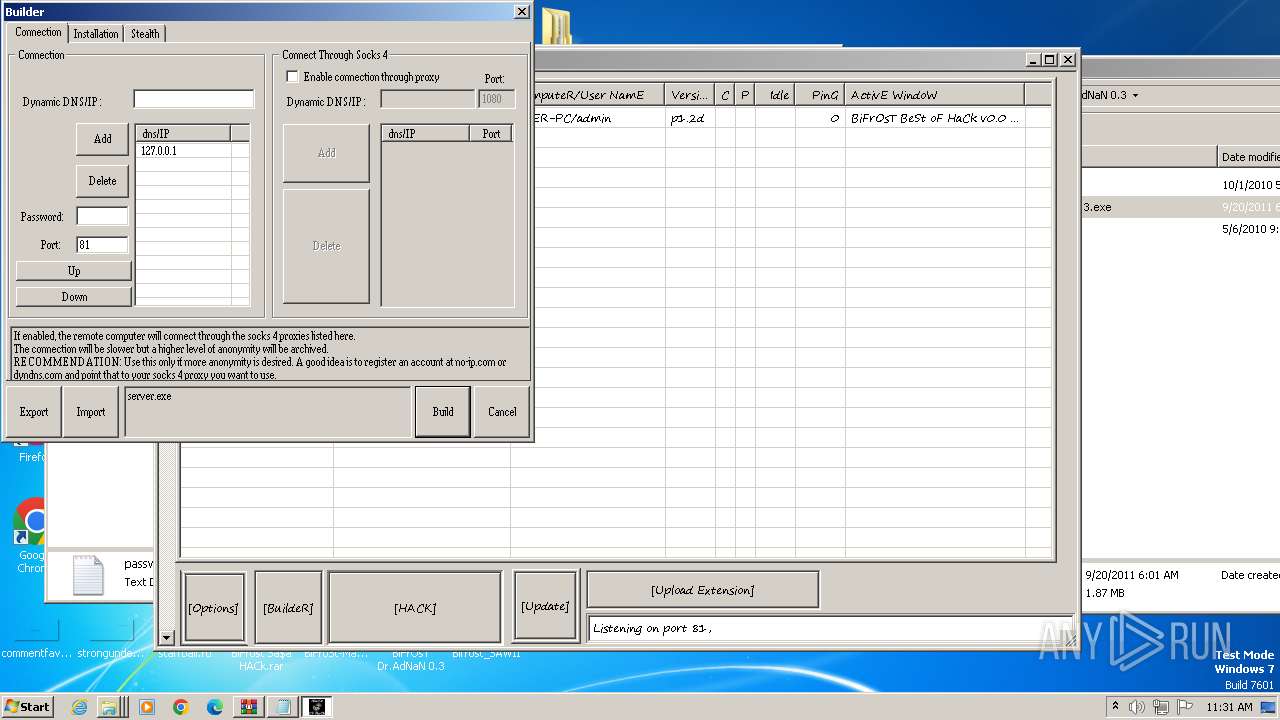
Task: Click Date modified column in Explorer window
Action: click(x=1249, y=157)
